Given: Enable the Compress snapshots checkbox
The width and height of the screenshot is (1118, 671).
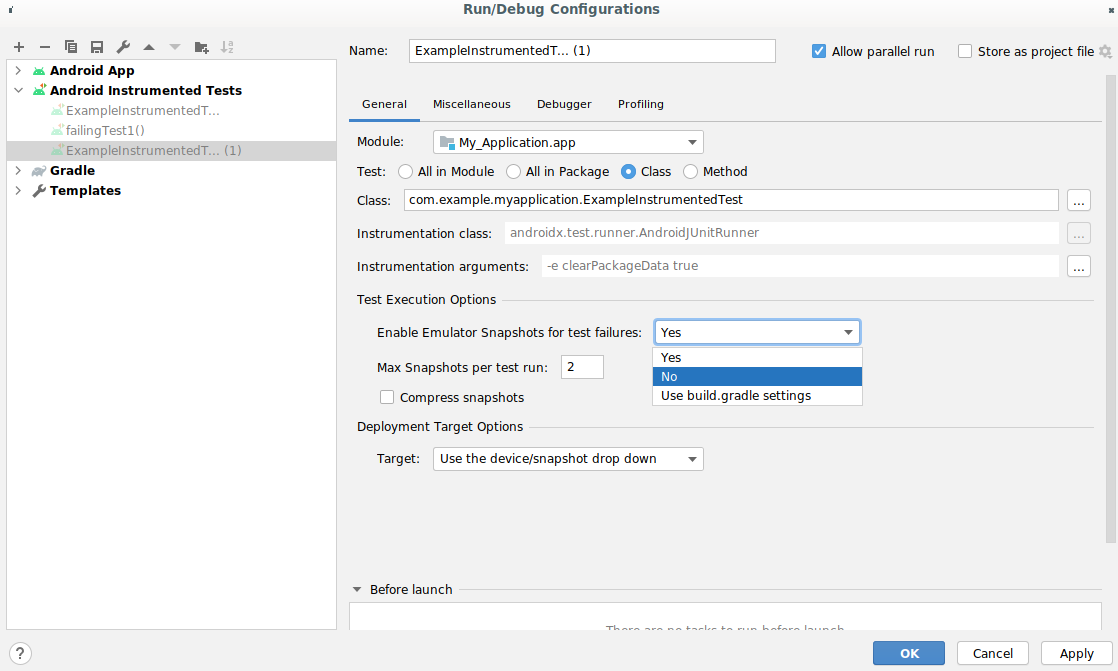Looking at the screenshot, I should [x=387, y=398].
